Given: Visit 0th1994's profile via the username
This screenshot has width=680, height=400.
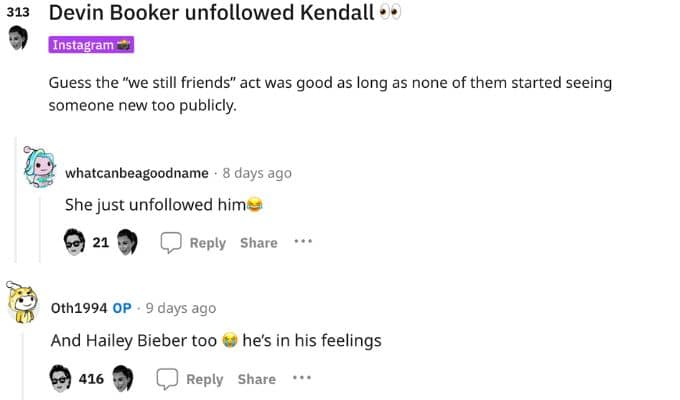Looking at the screenshot, I should 78,308.
